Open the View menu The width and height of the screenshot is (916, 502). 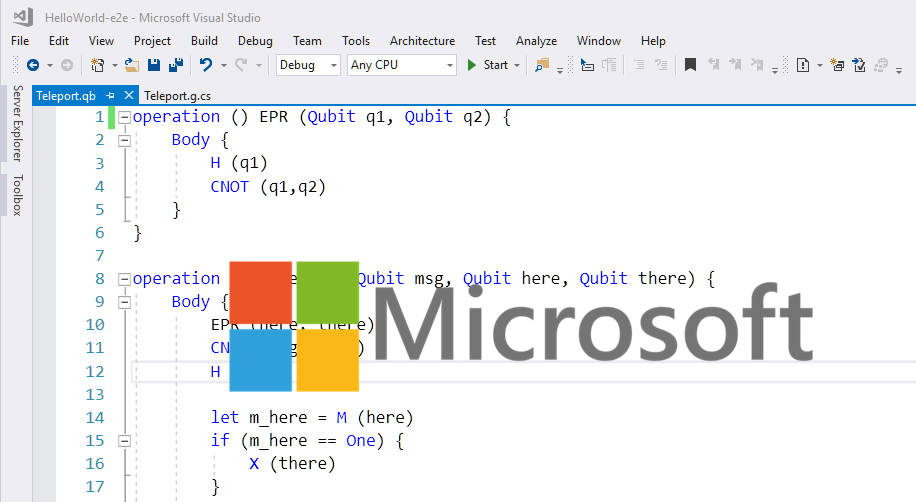pos(101,41)
